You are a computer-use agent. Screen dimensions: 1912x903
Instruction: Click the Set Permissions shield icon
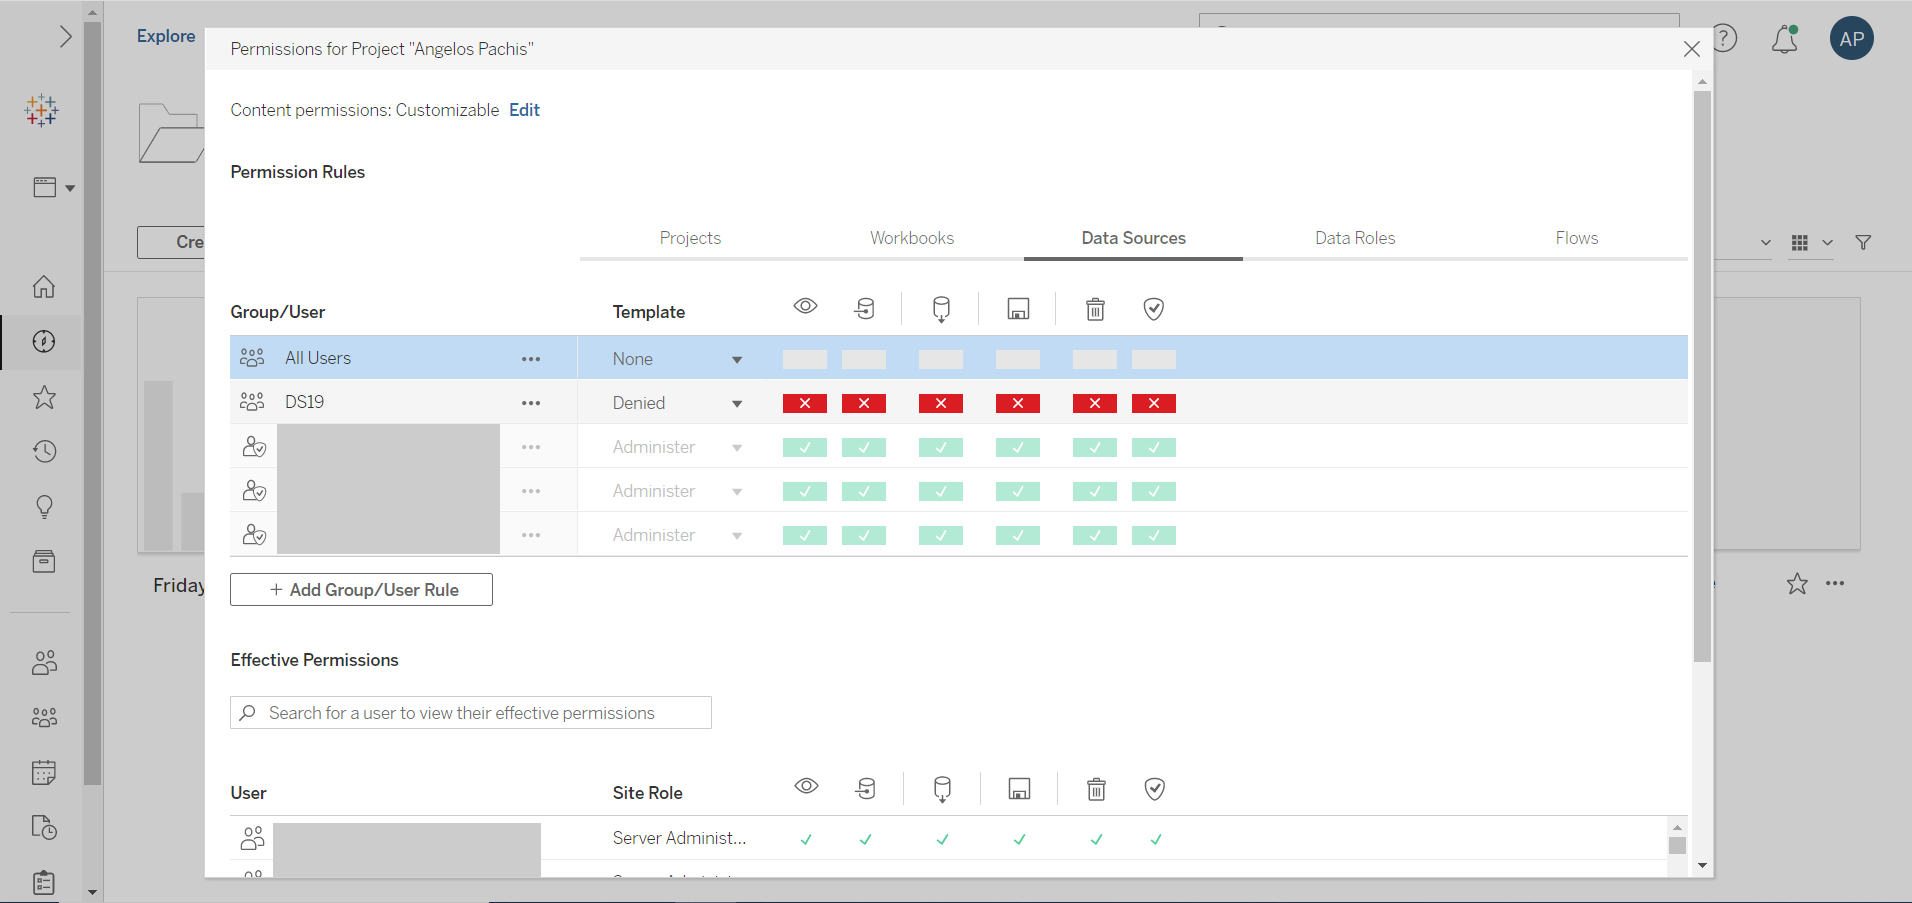[1153, 308]
